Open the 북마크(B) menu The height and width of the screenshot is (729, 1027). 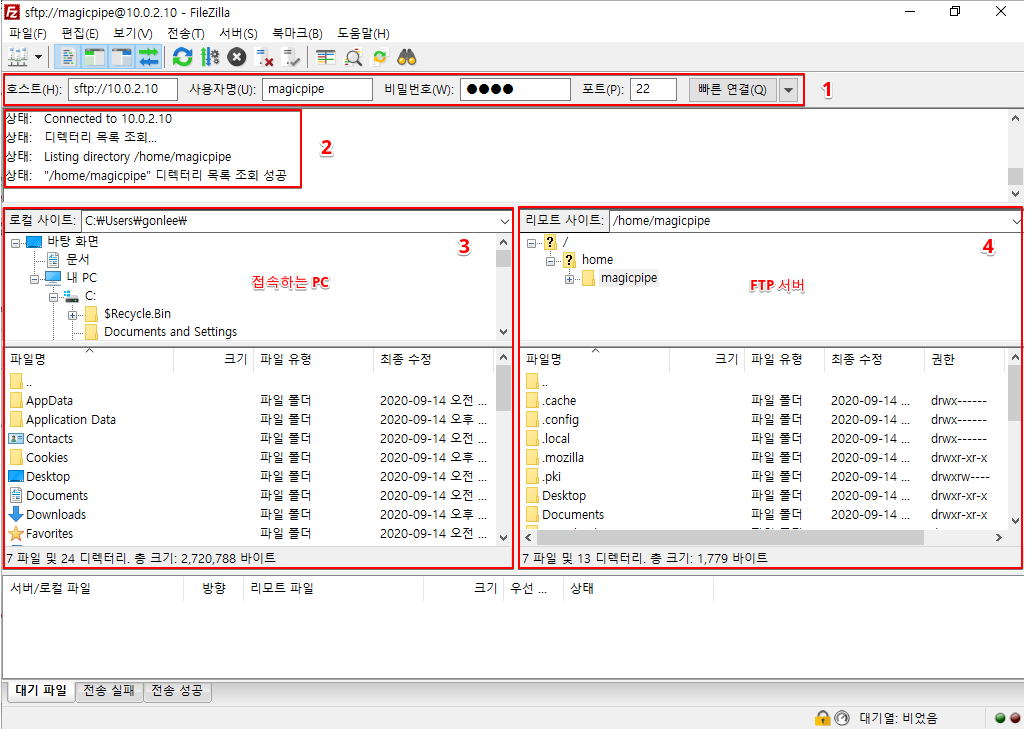coord(297,33)
